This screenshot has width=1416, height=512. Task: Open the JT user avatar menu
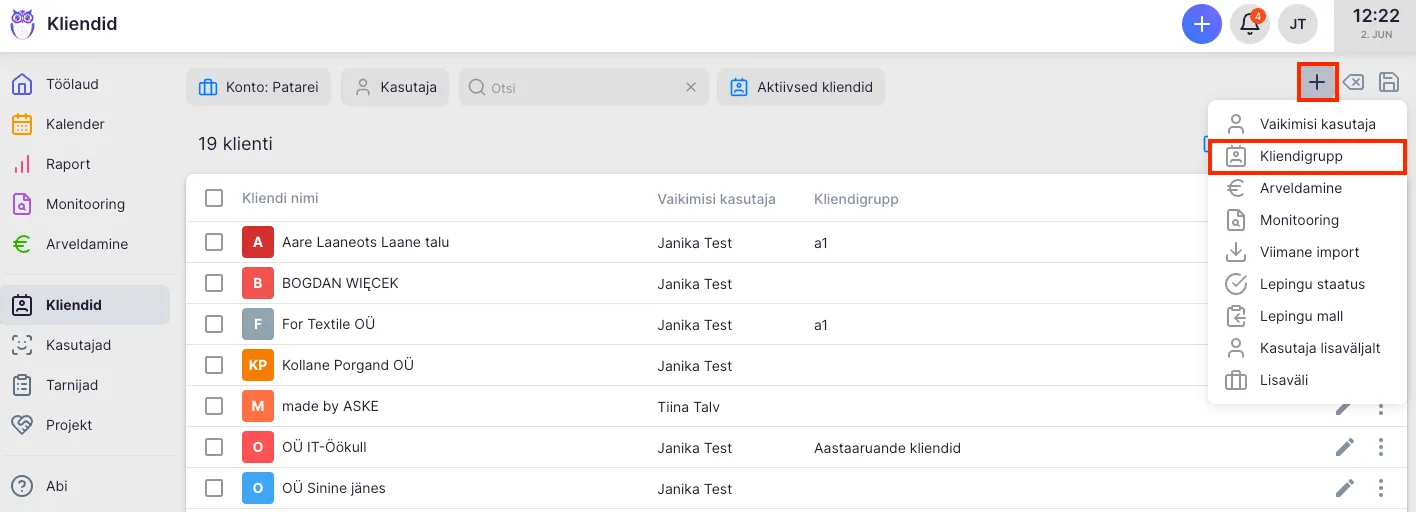click(x=1298, y=24)
